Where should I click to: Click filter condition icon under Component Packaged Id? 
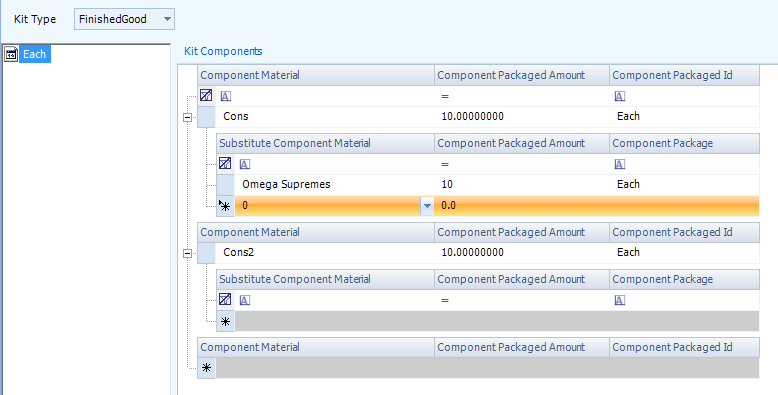620,96
